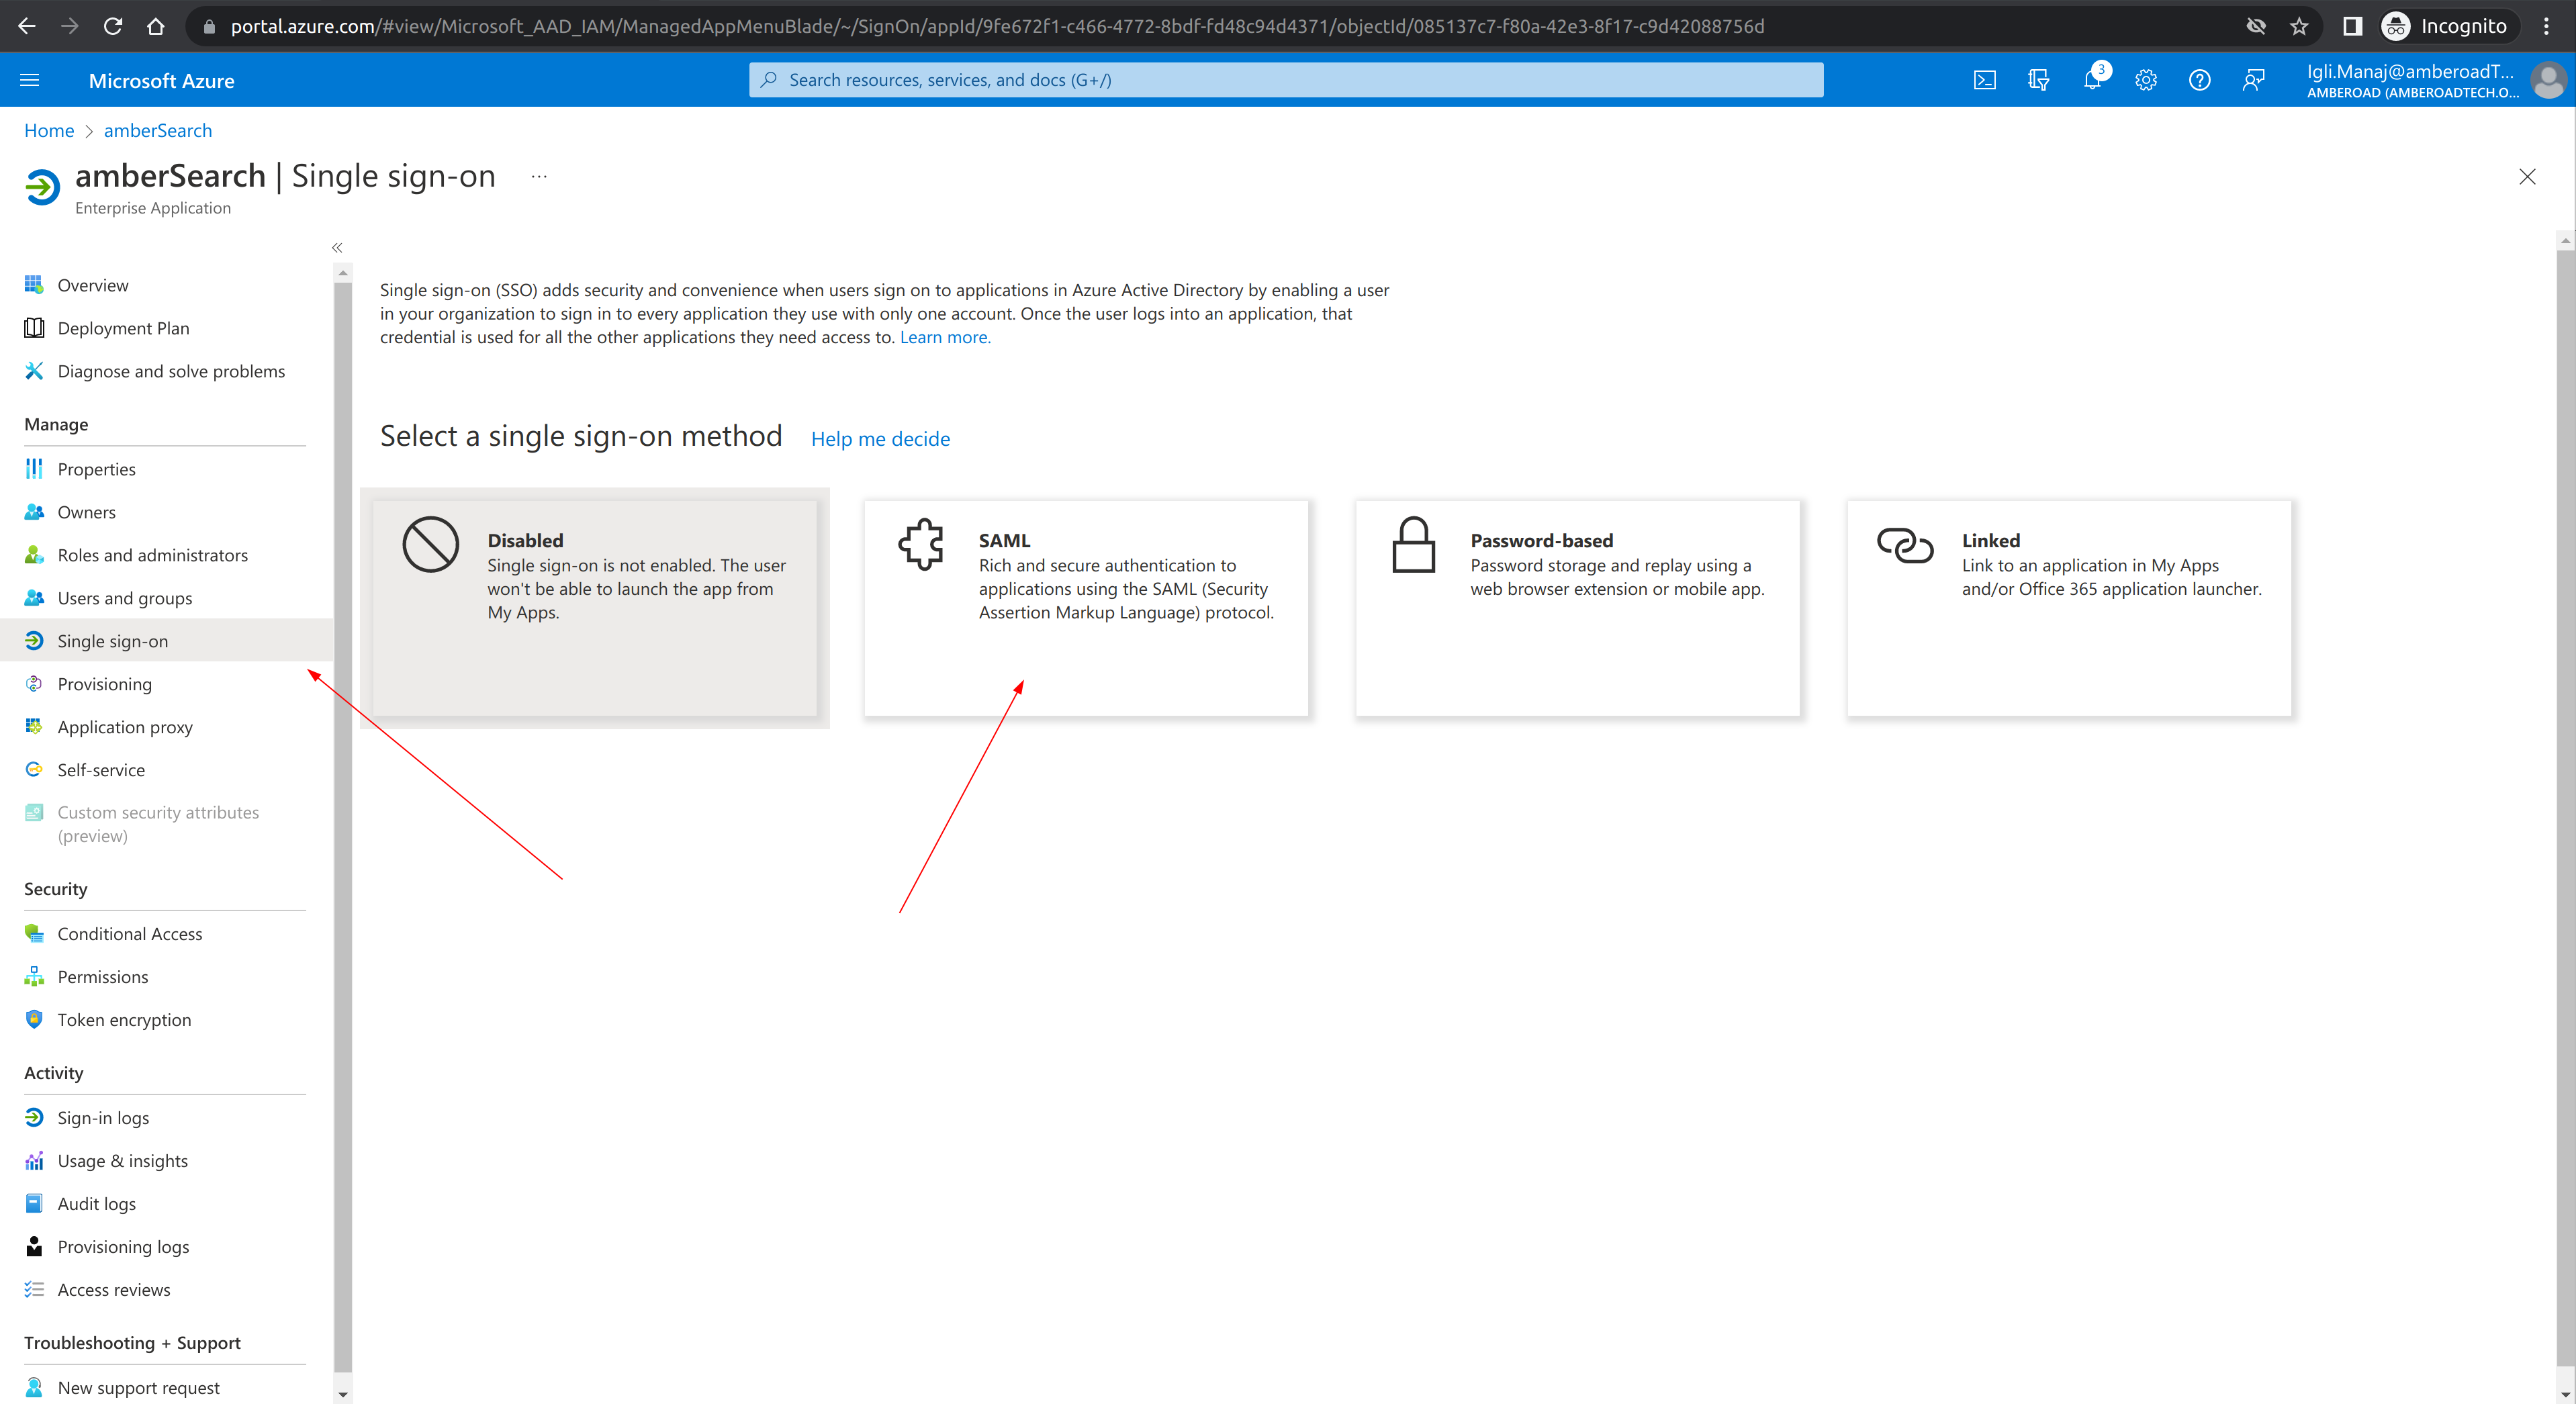
Task: Open the ellipsis menu beside the blade title
Action: click(539, 176)
